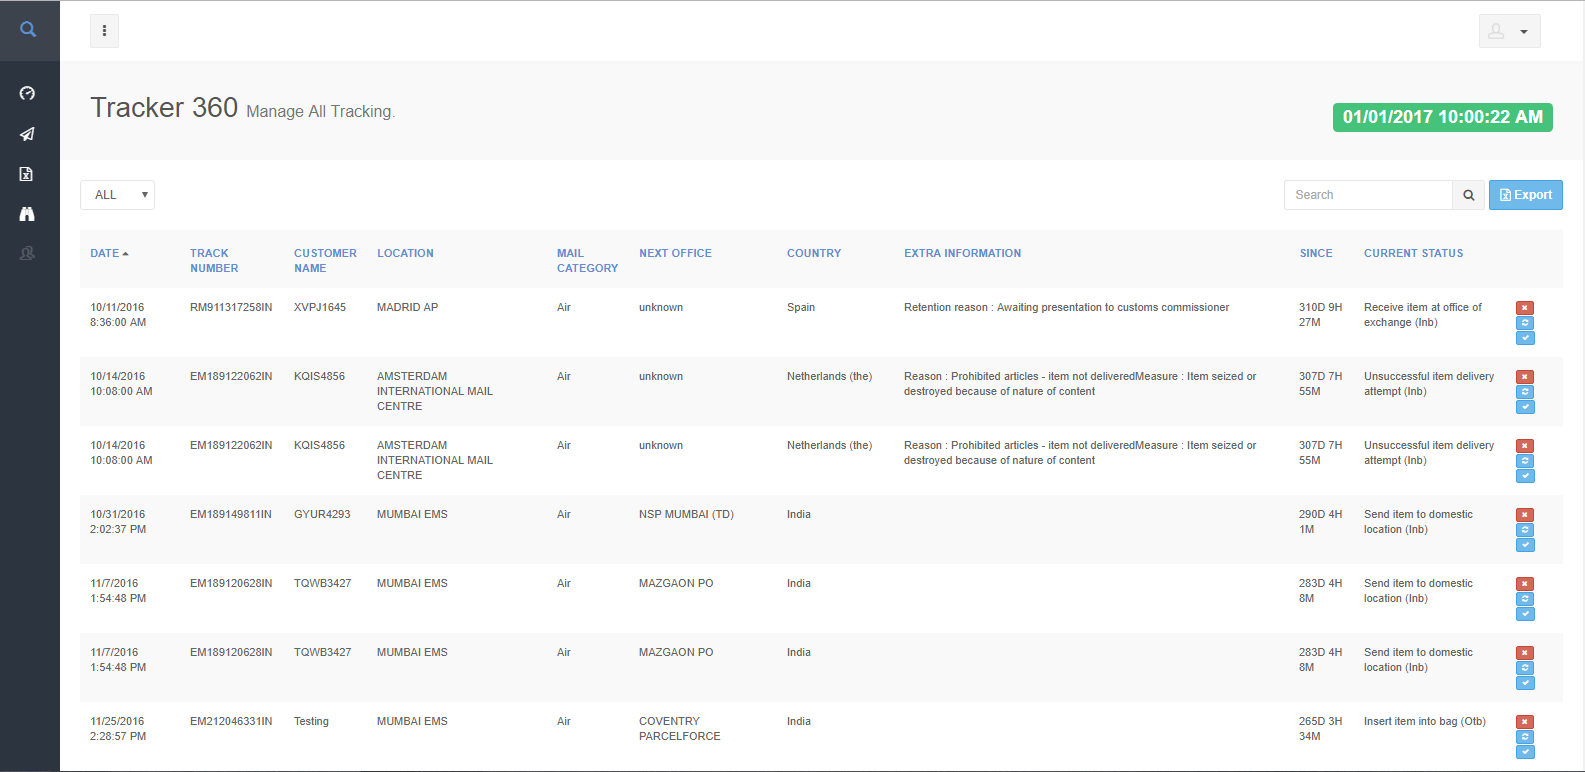
Task: Click the paper plane icon in the sidebar
Action: [27, 134]
